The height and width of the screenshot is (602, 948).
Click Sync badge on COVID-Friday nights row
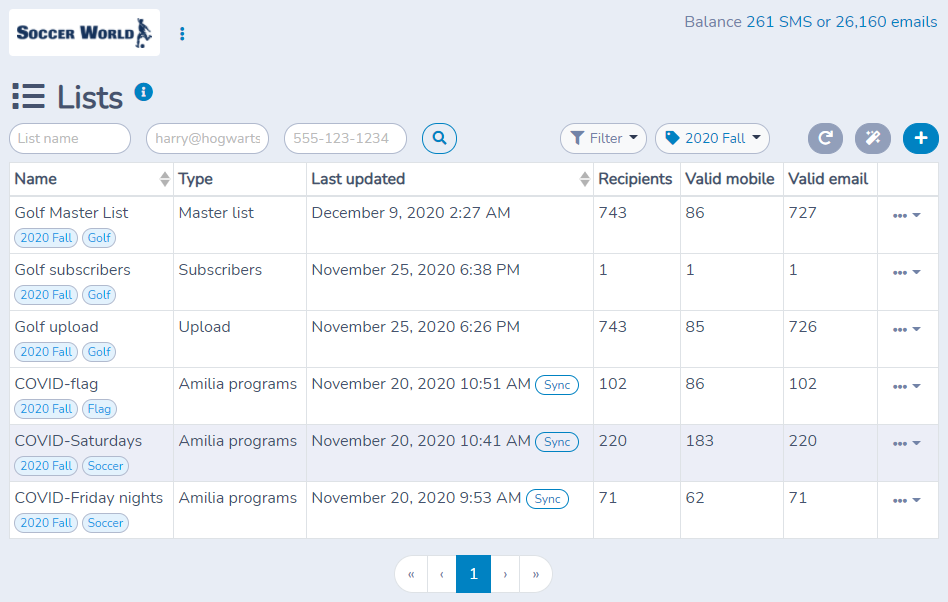(547, 499)
